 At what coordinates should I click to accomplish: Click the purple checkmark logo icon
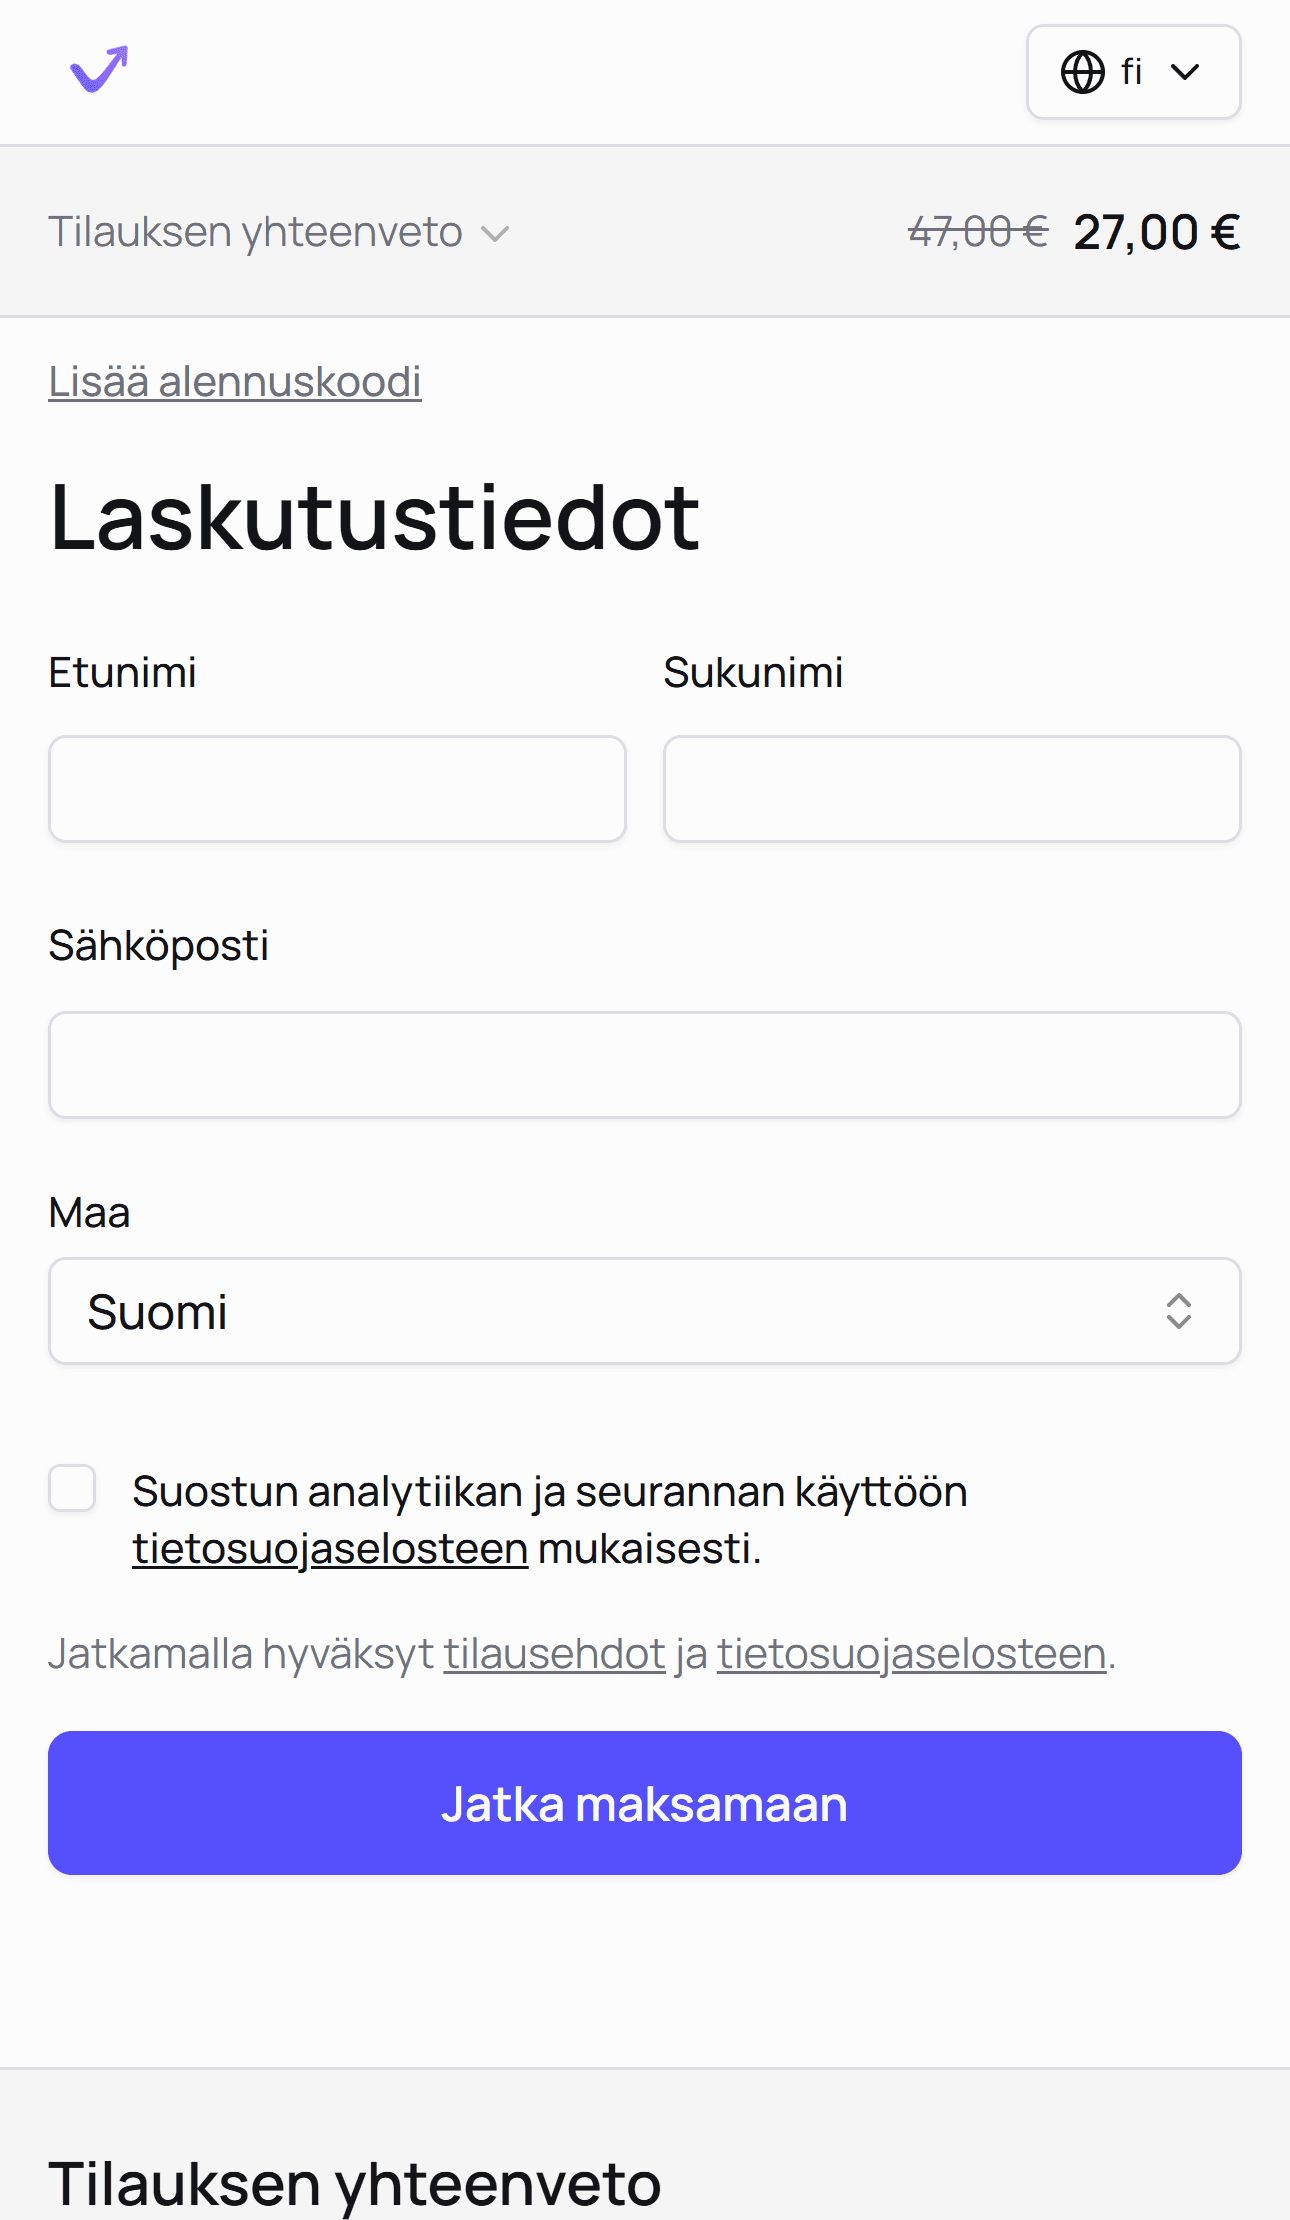pos(97,70)
